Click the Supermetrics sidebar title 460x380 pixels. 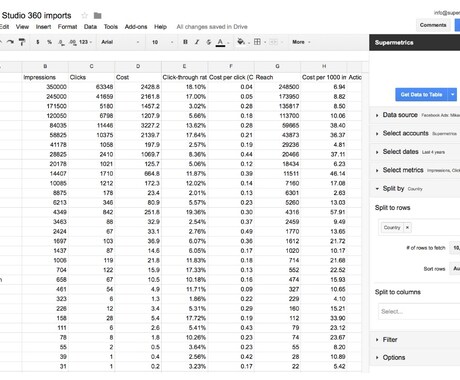(394, 42)
